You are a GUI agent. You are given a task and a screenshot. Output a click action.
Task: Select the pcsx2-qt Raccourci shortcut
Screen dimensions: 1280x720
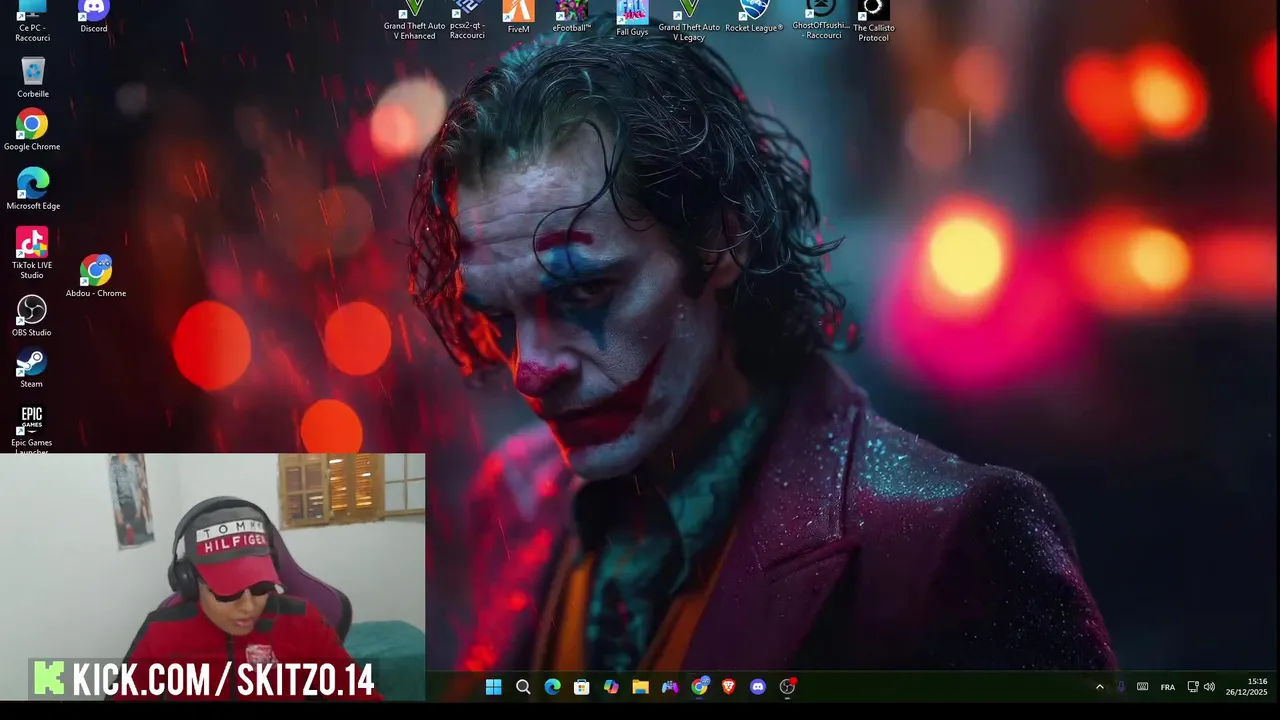[467, 20]
